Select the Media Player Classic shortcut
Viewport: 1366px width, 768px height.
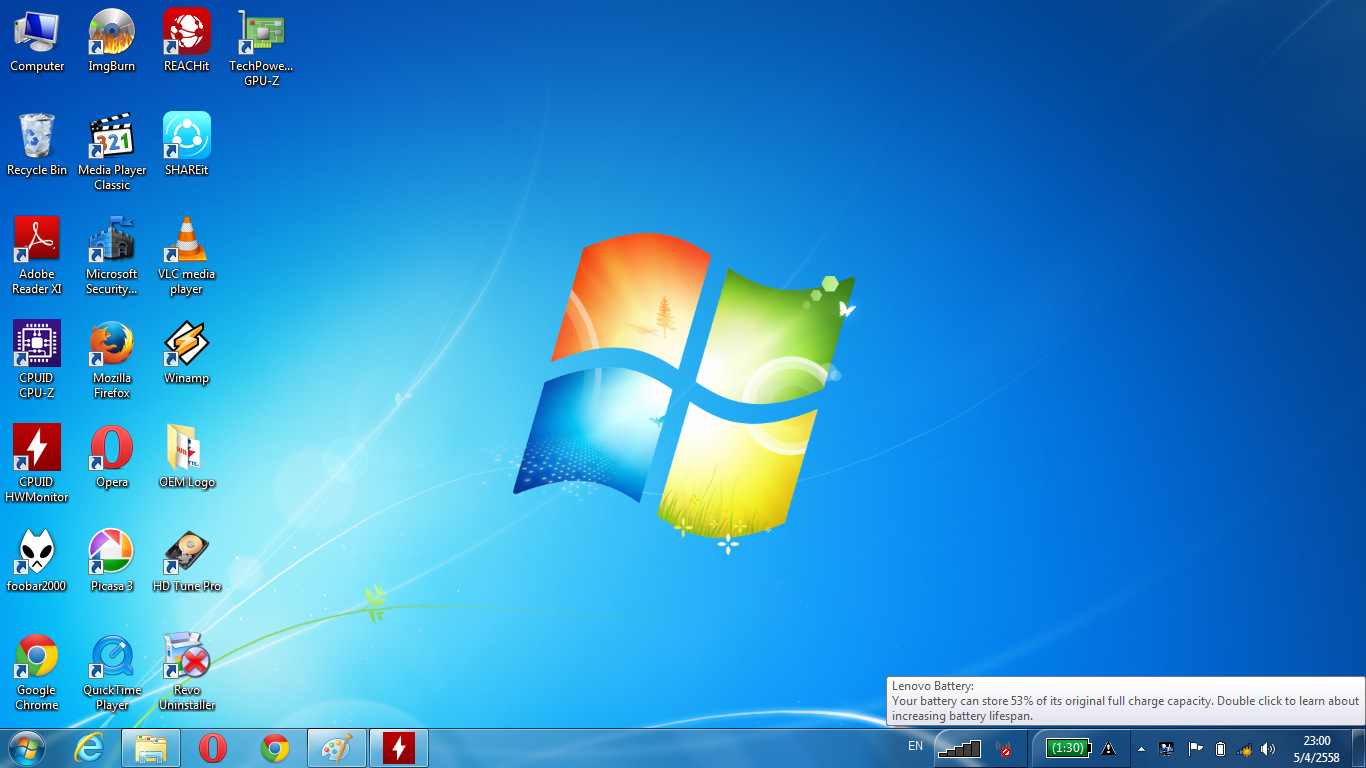coord(112,152)
